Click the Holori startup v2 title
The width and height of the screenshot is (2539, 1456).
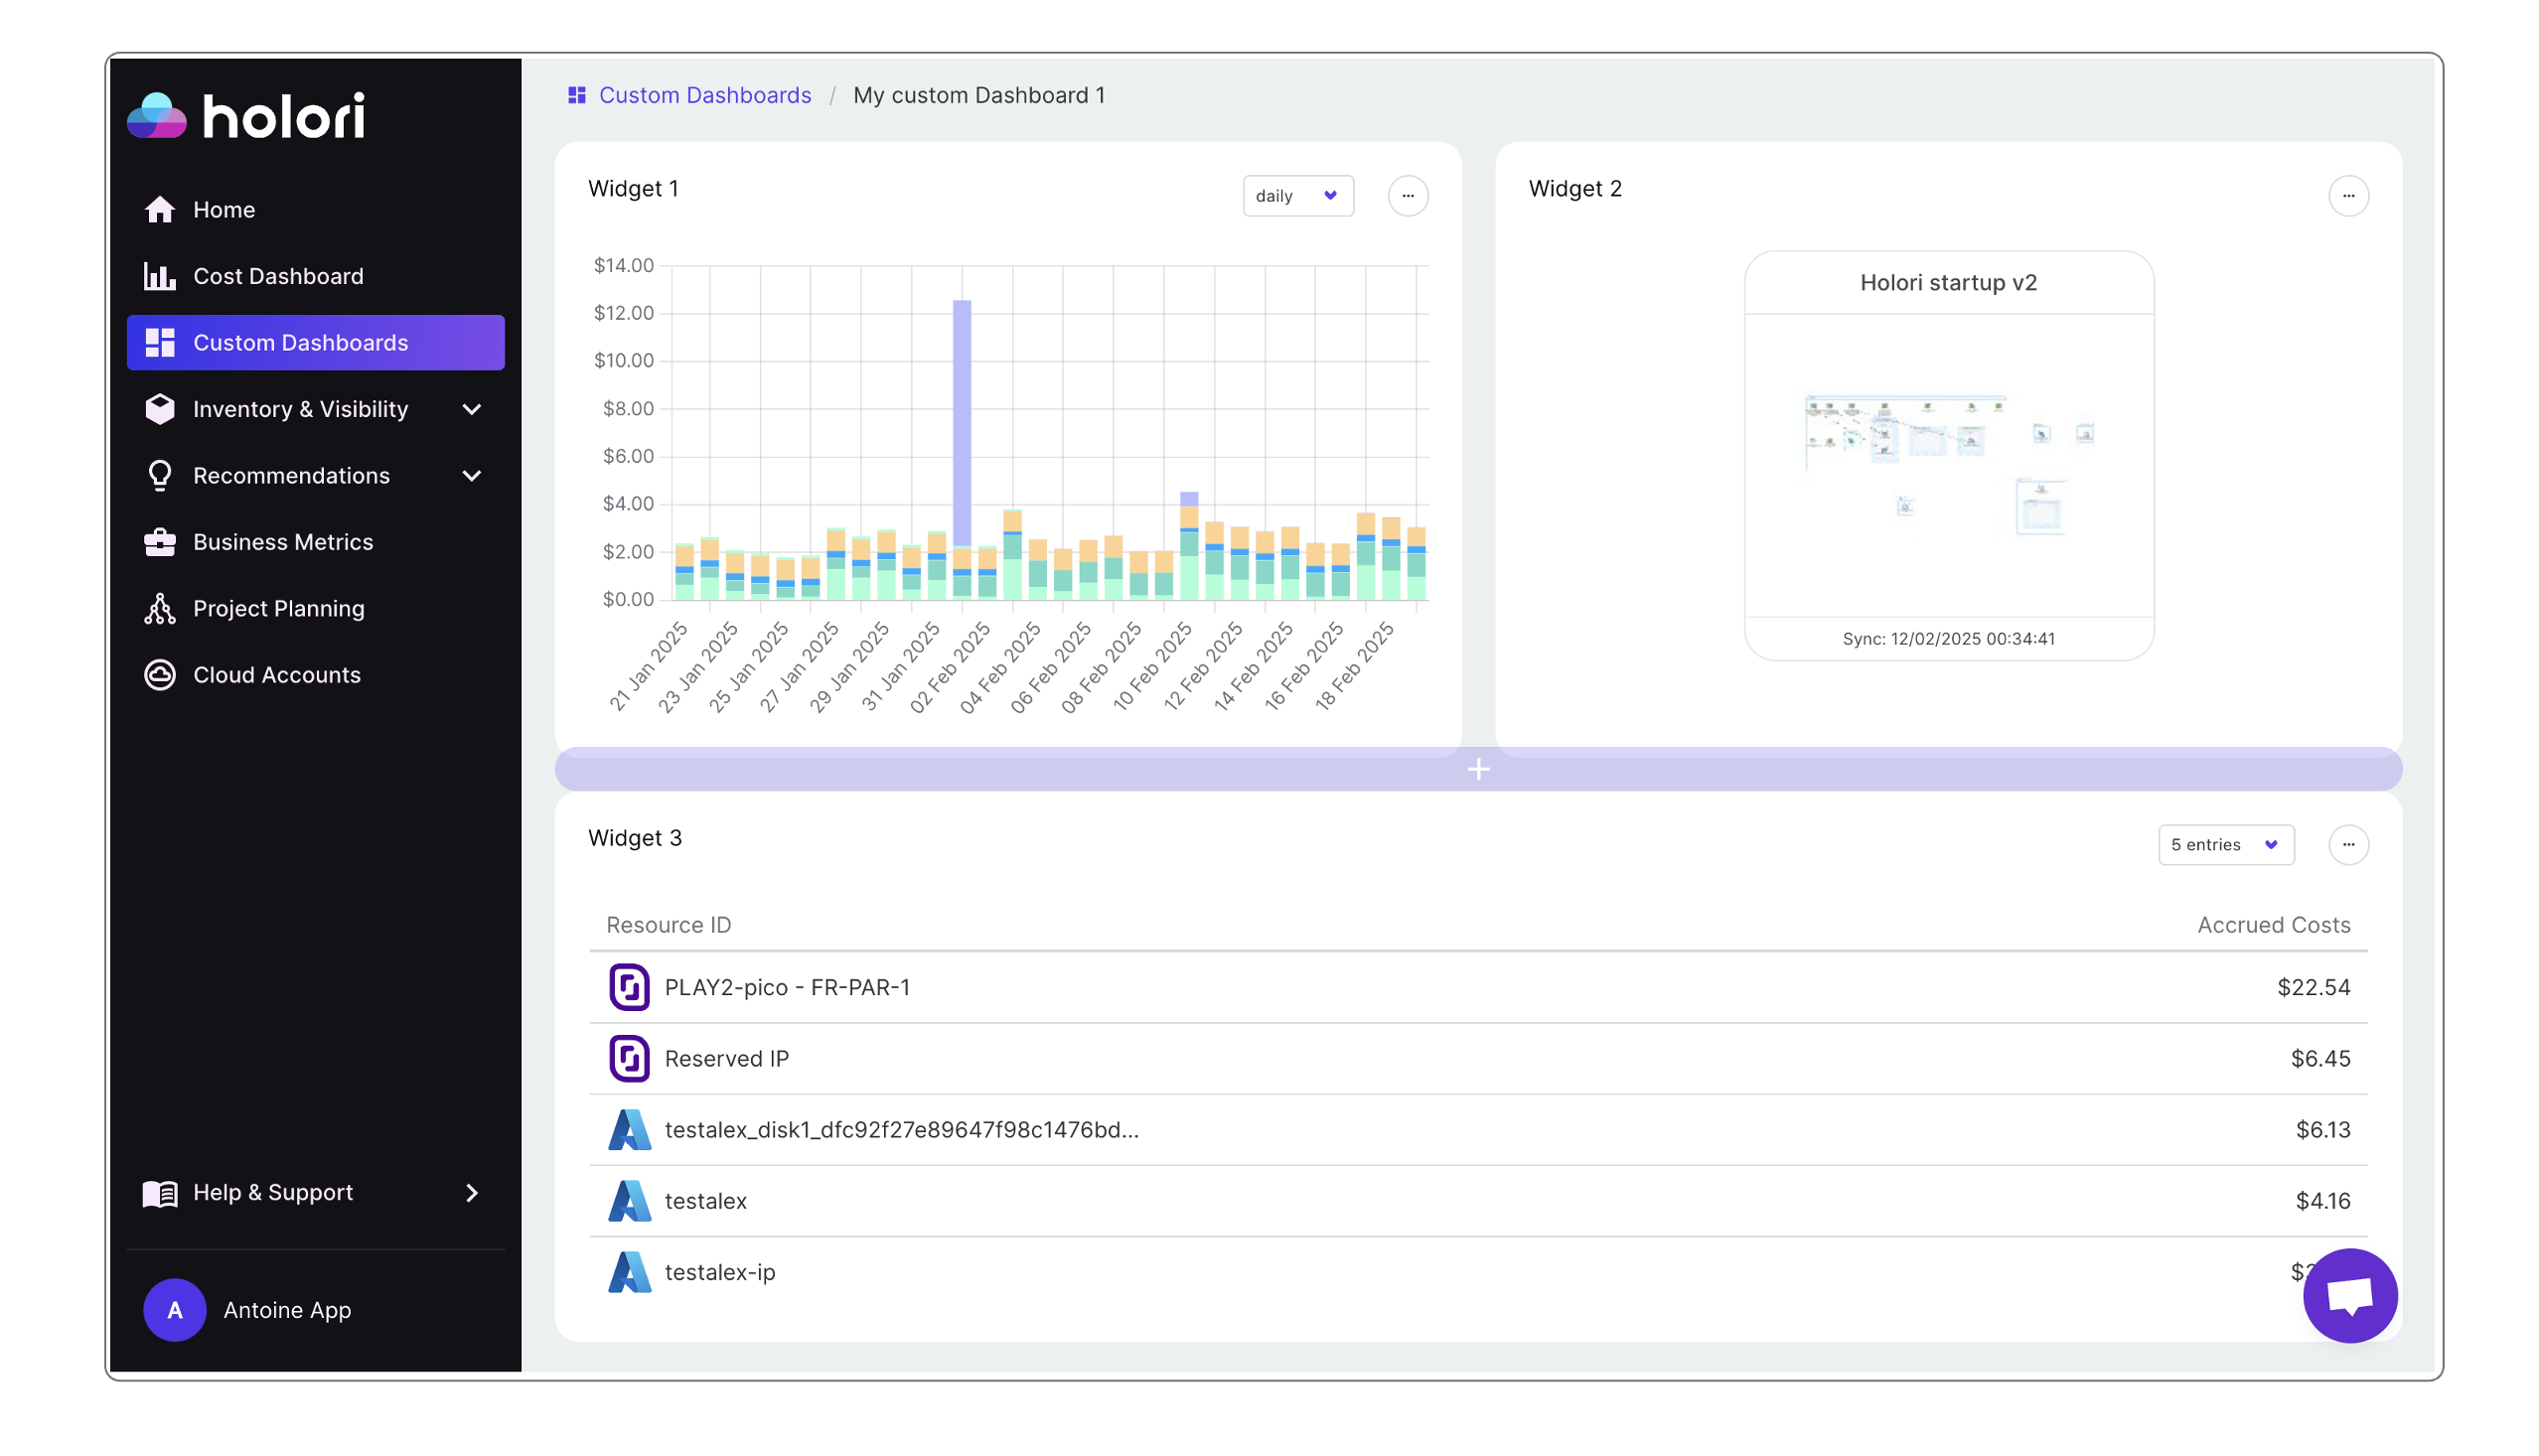click(1948, 283)
